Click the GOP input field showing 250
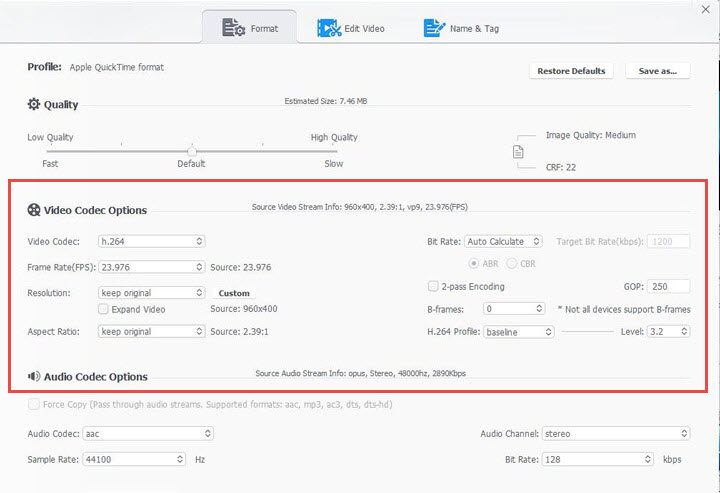 (x=669, y=286)
